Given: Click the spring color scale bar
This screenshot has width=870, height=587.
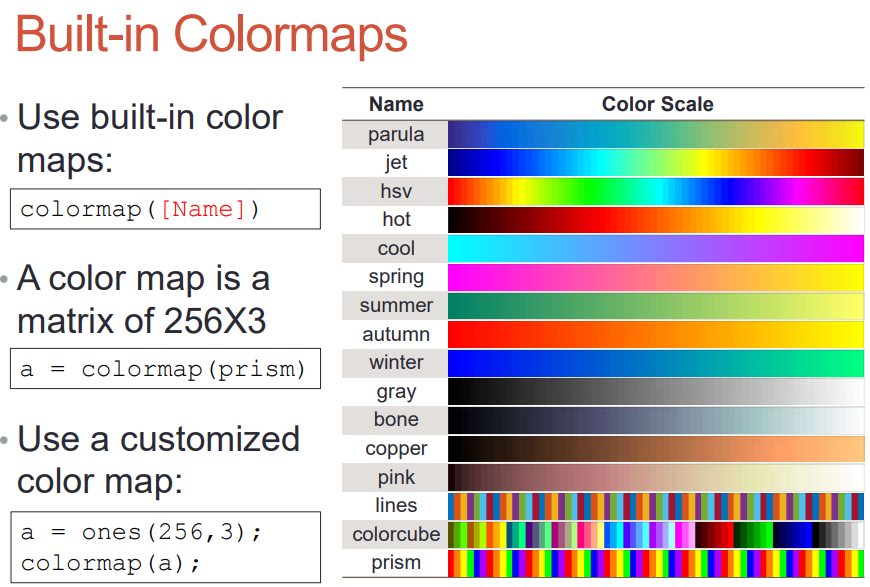Looking at the screenshot, I should pyautogui.click(x=656, y=277).
